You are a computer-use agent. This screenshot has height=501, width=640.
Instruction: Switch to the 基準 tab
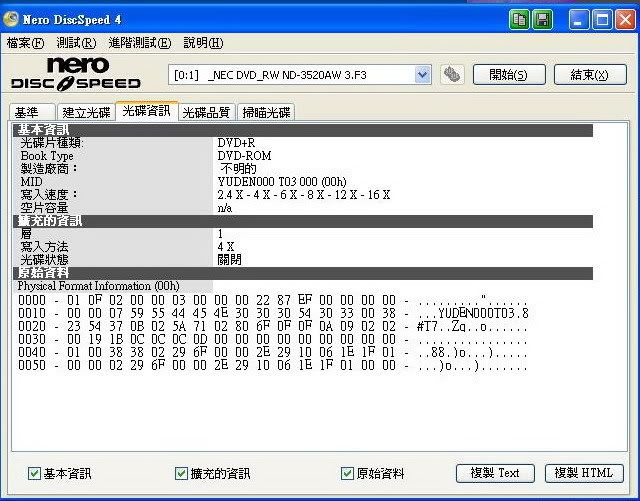[32, 112]
